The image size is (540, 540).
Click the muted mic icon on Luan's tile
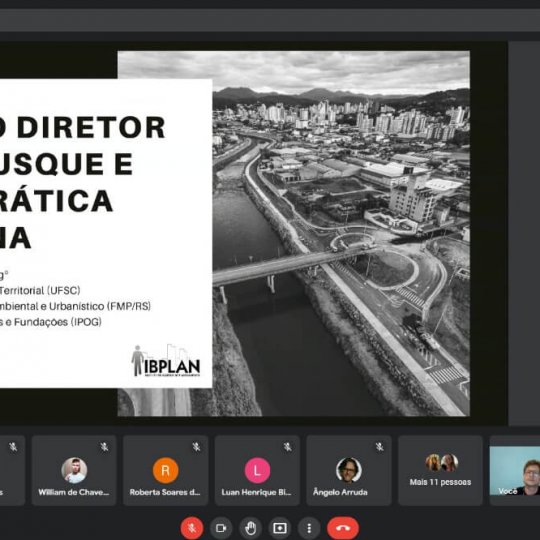tap(288, 447)
